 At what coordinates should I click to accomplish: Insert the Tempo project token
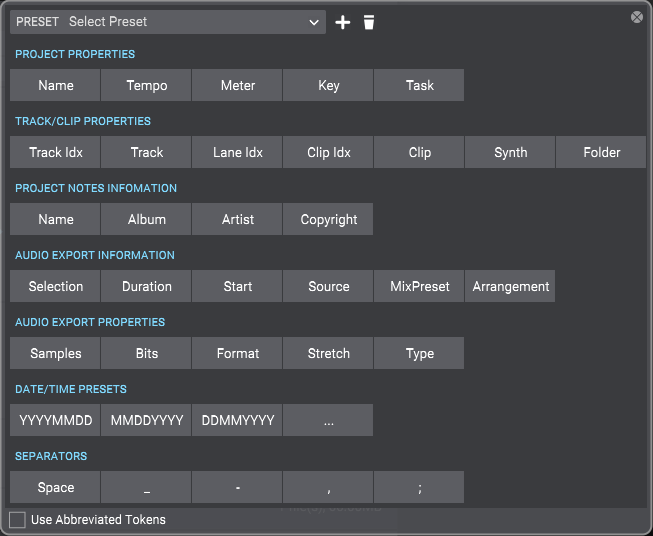[x=147, y=85]
